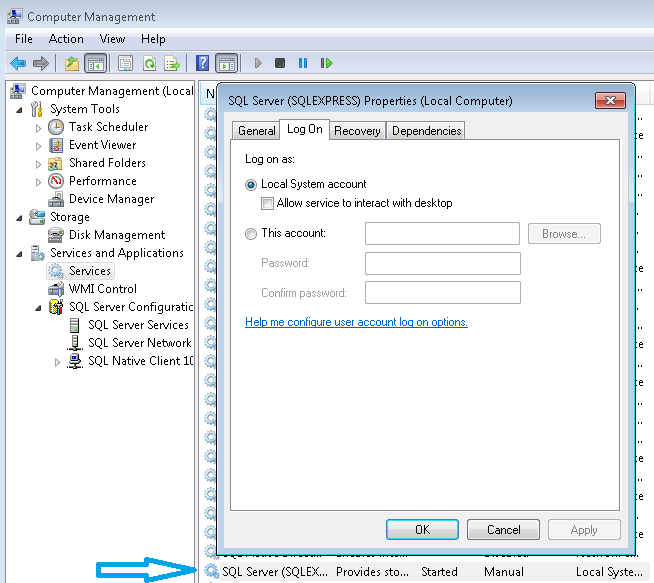Click the forward arrow toolbar icon
Viewport: 654px width, 583px height.
click(x=40, y=63)
